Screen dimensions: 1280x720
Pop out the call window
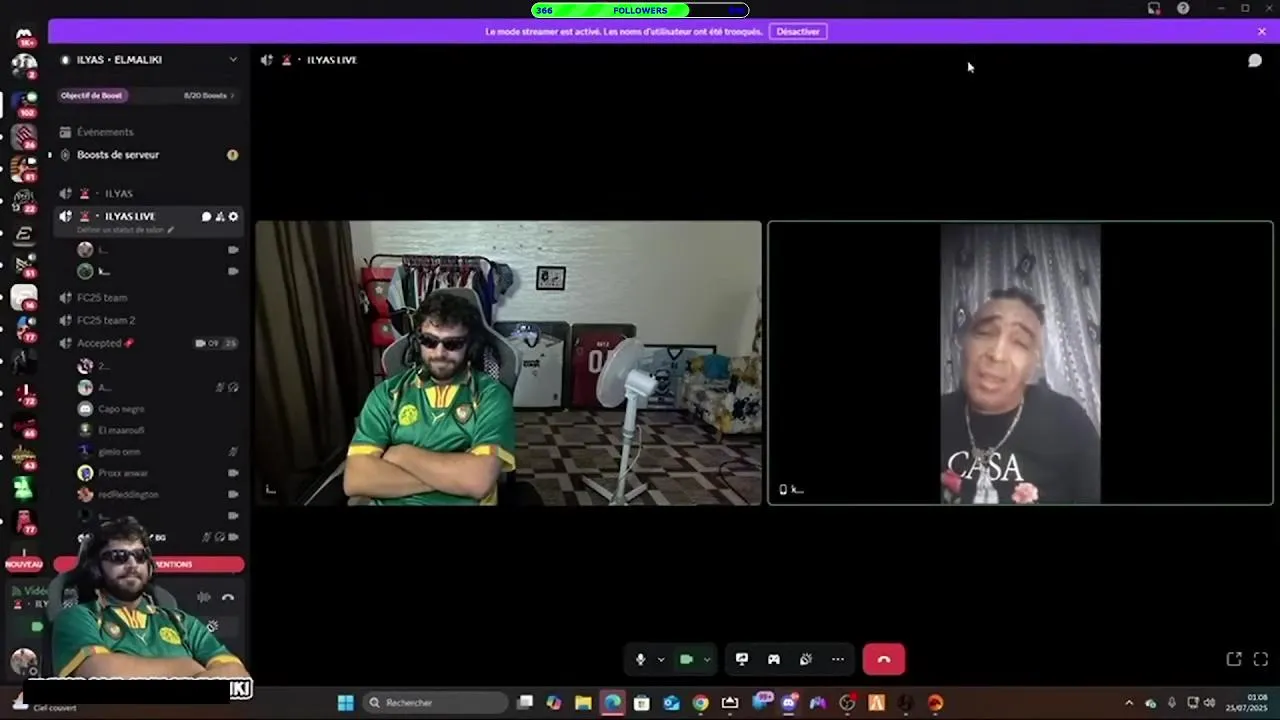tap(1234, 659)
